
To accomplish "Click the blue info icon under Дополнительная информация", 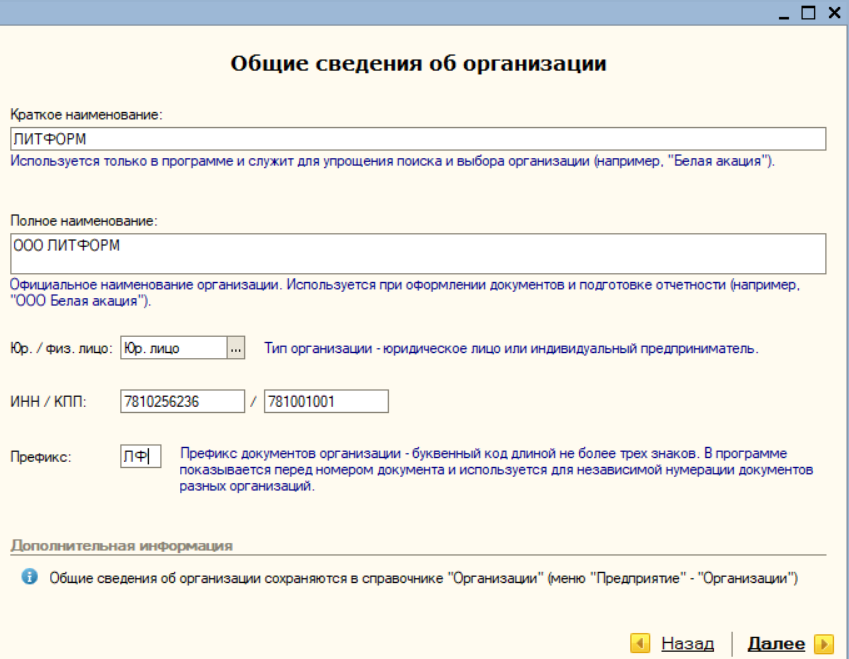I will click(29, 577).
